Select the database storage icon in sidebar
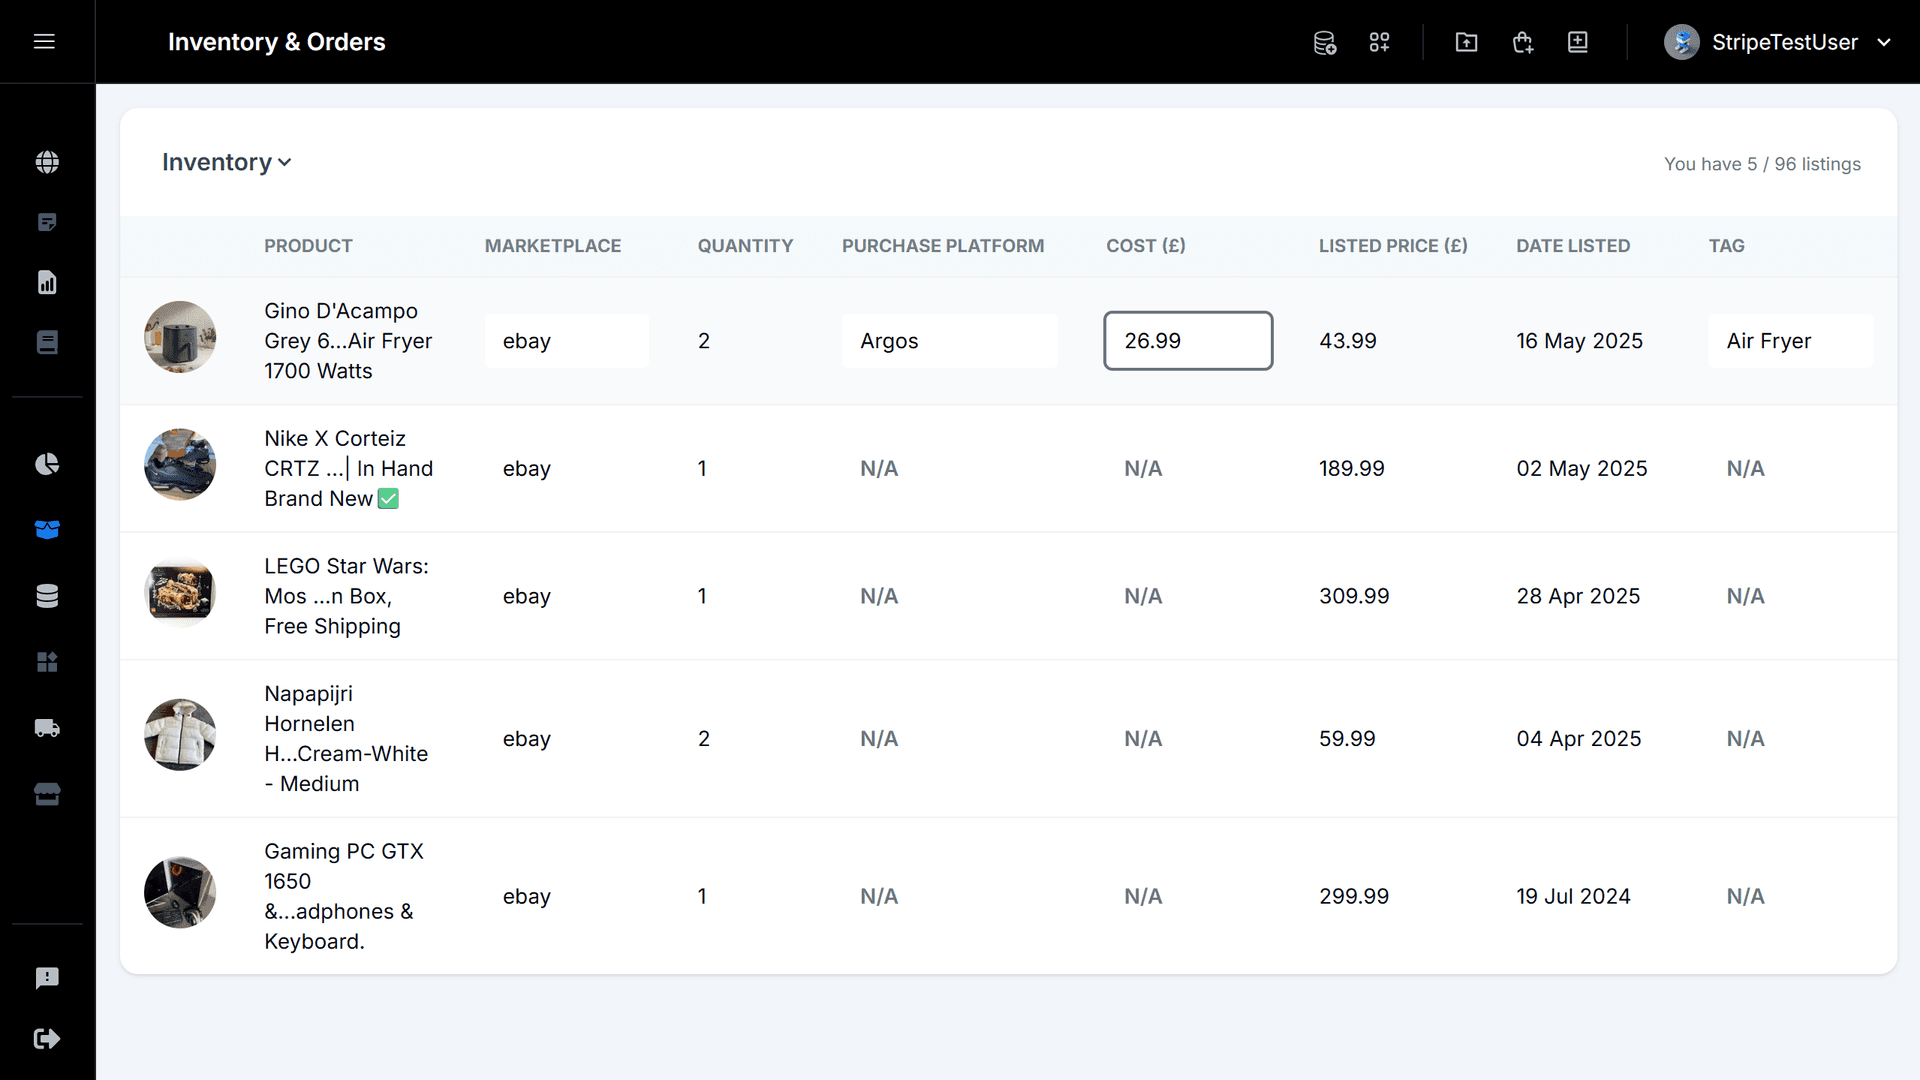Viewport: 1920px width, 1080px height. tap(47, 596)
